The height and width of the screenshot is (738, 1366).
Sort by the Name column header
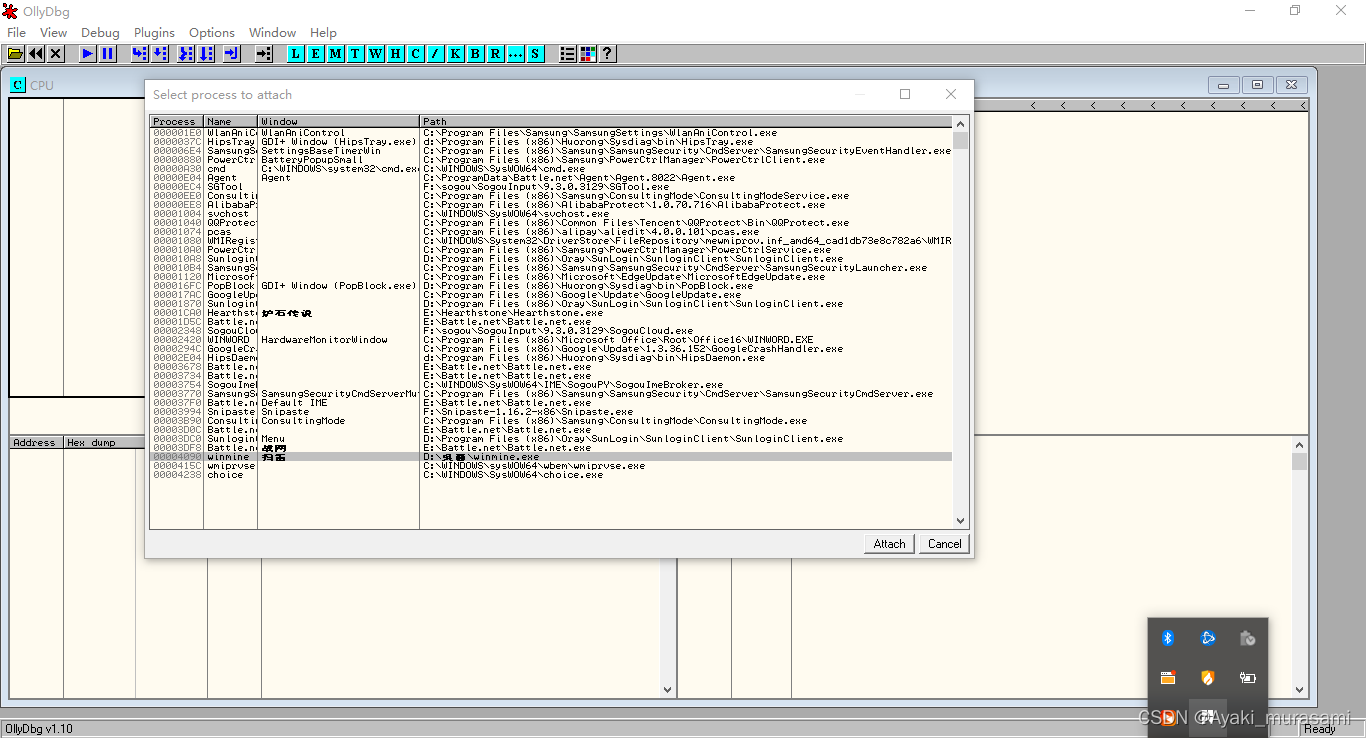click(231, 122)
